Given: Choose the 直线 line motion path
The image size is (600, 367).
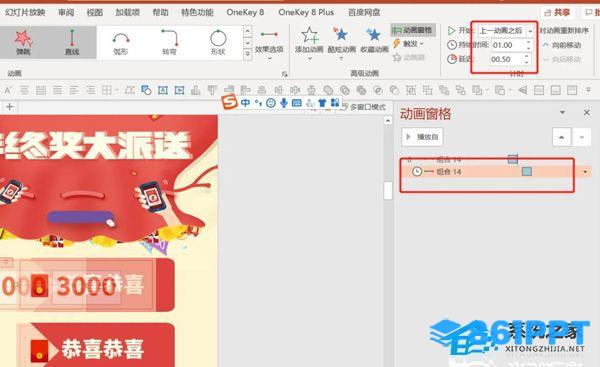Looking at the screenshot, I should pos(72,42).
